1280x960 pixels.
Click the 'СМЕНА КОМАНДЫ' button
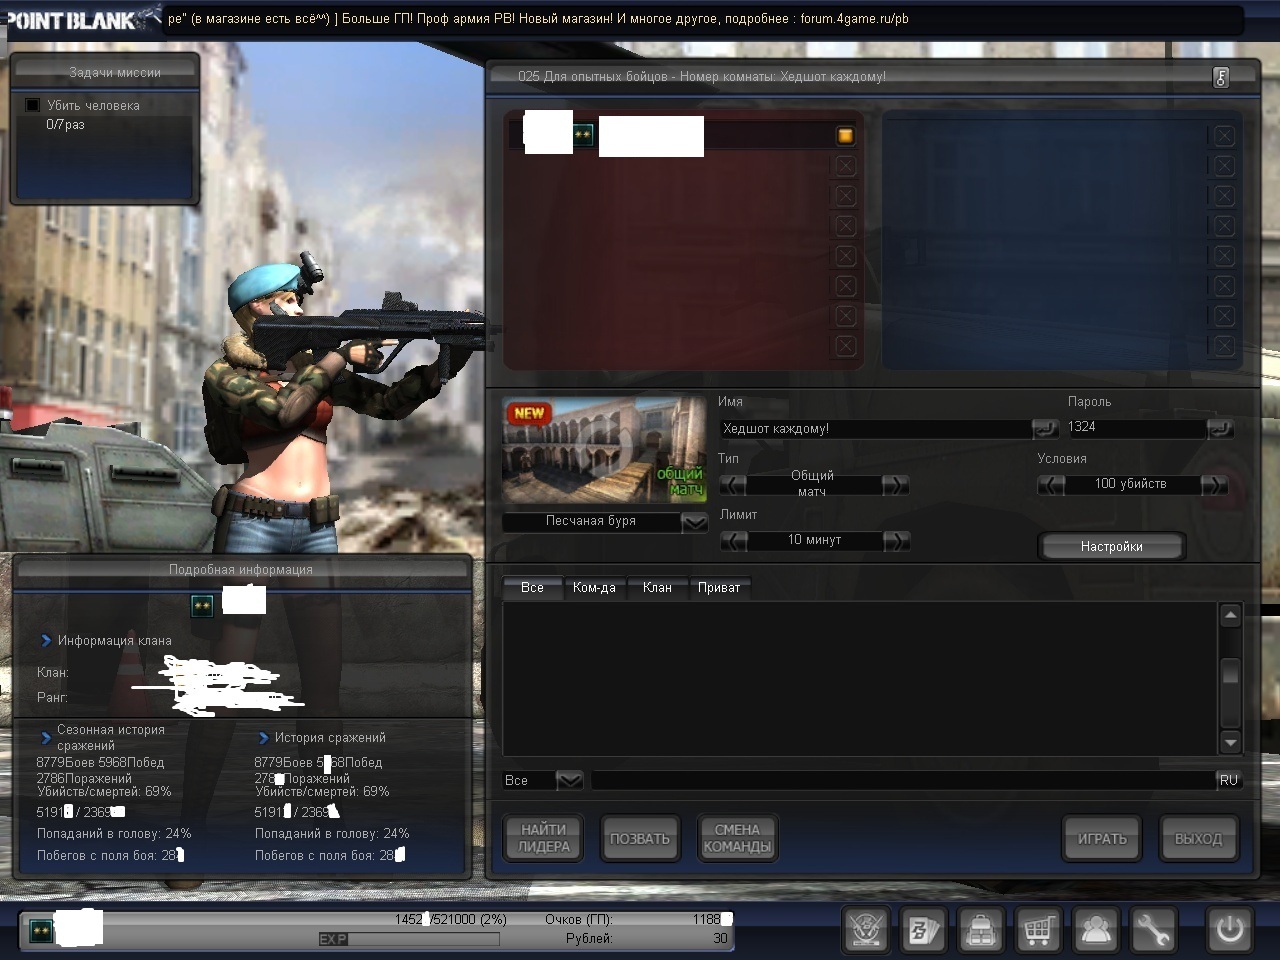pos(737,838)
